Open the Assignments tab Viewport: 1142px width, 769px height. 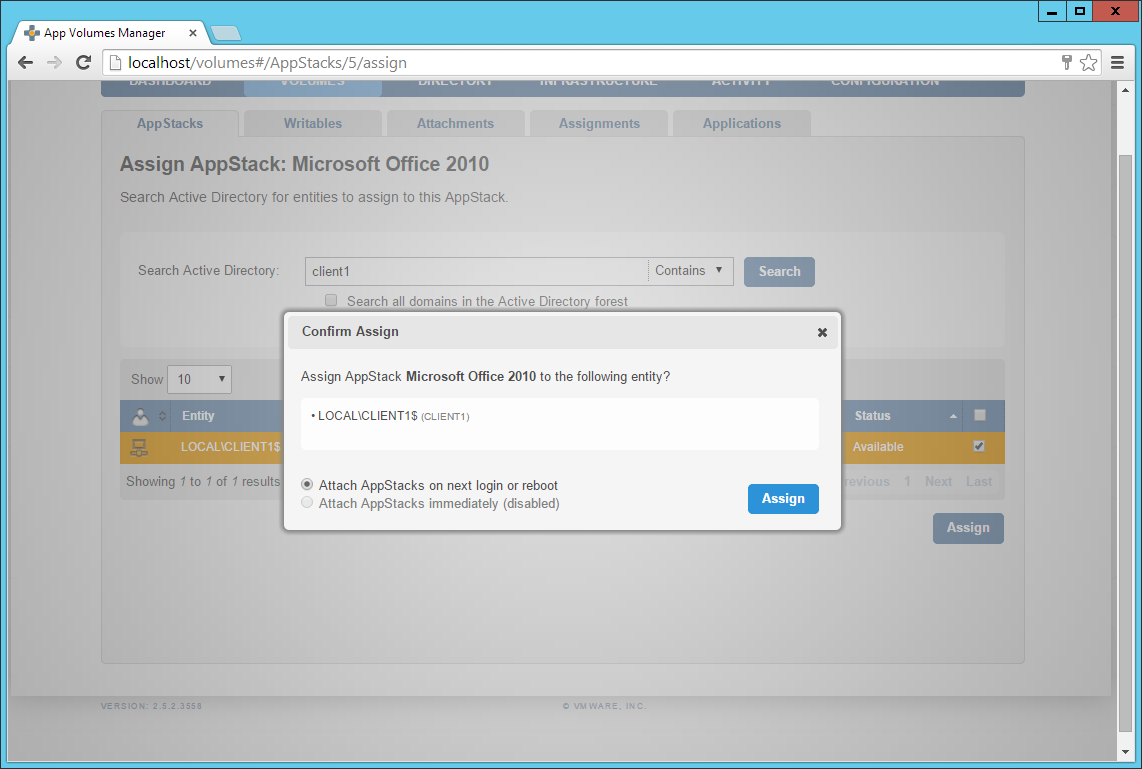point(599,124)
